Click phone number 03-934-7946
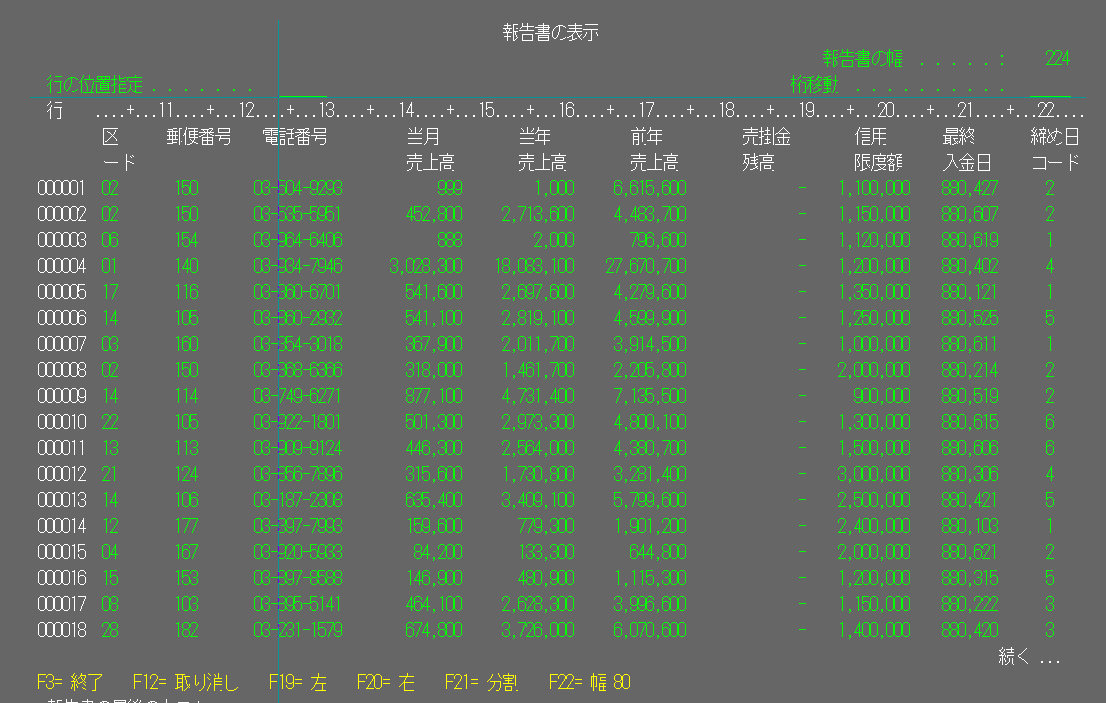The height and width of the screenshot is (703, 1106). 298,267
